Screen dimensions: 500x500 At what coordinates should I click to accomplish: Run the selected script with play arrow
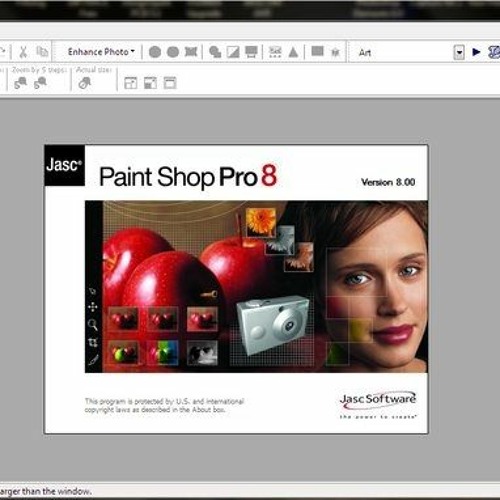(x=476, y=52)
